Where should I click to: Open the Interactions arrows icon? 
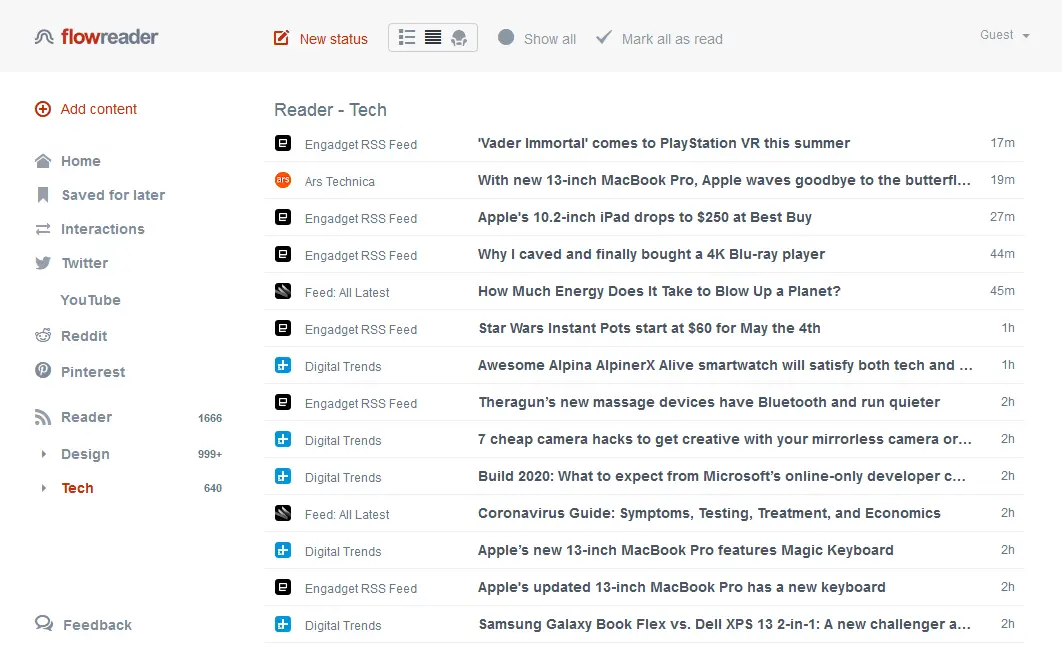click(43, 229)
